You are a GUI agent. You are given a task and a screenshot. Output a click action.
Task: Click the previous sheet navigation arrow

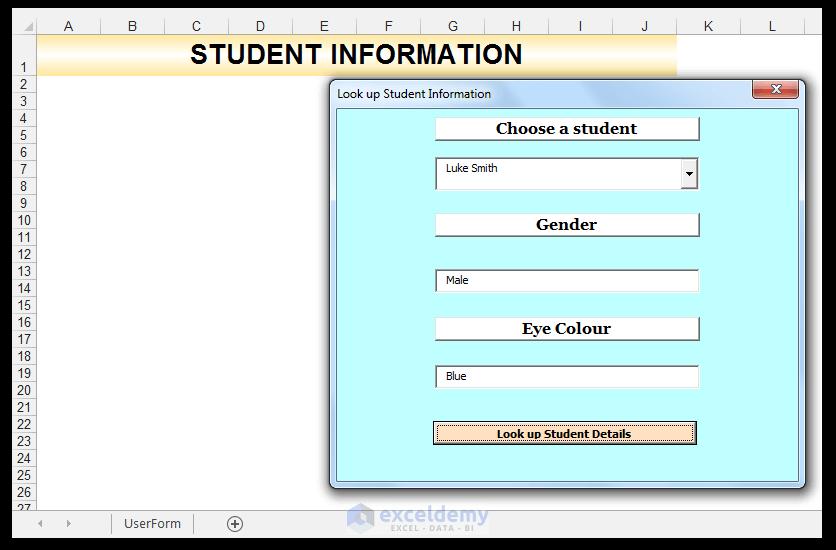(41, 524)
